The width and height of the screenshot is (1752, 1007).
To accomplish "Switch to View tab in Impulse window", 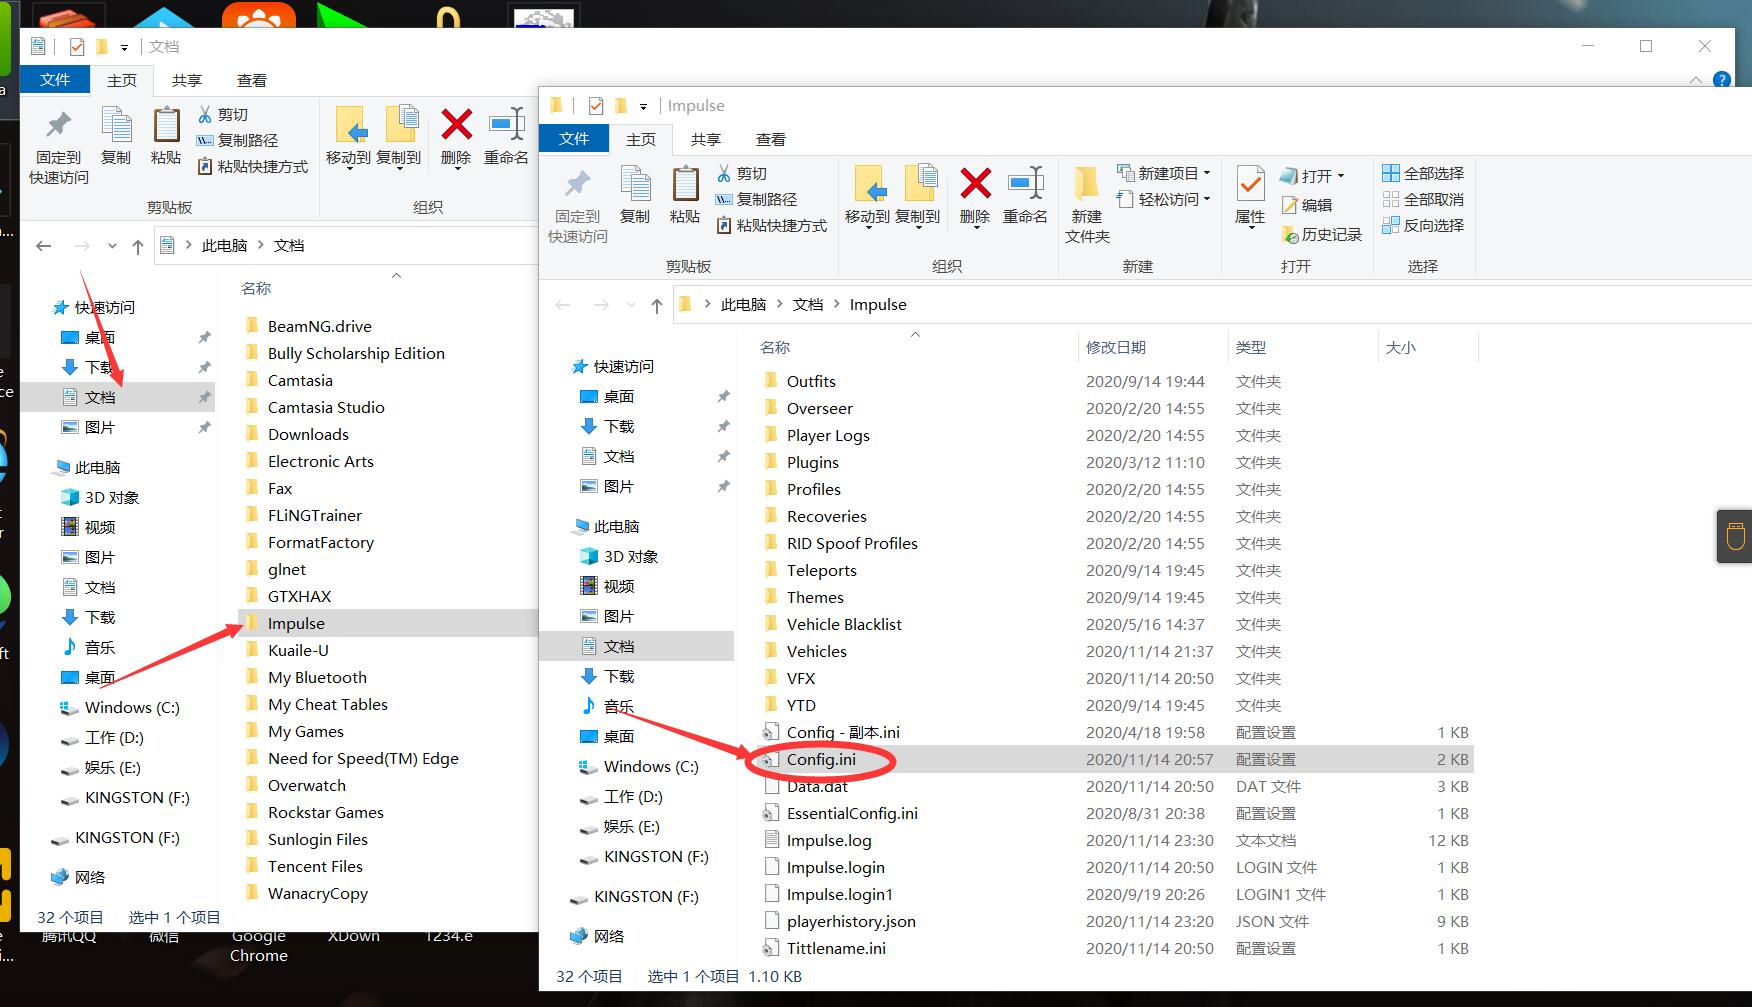I will [771, 139].
